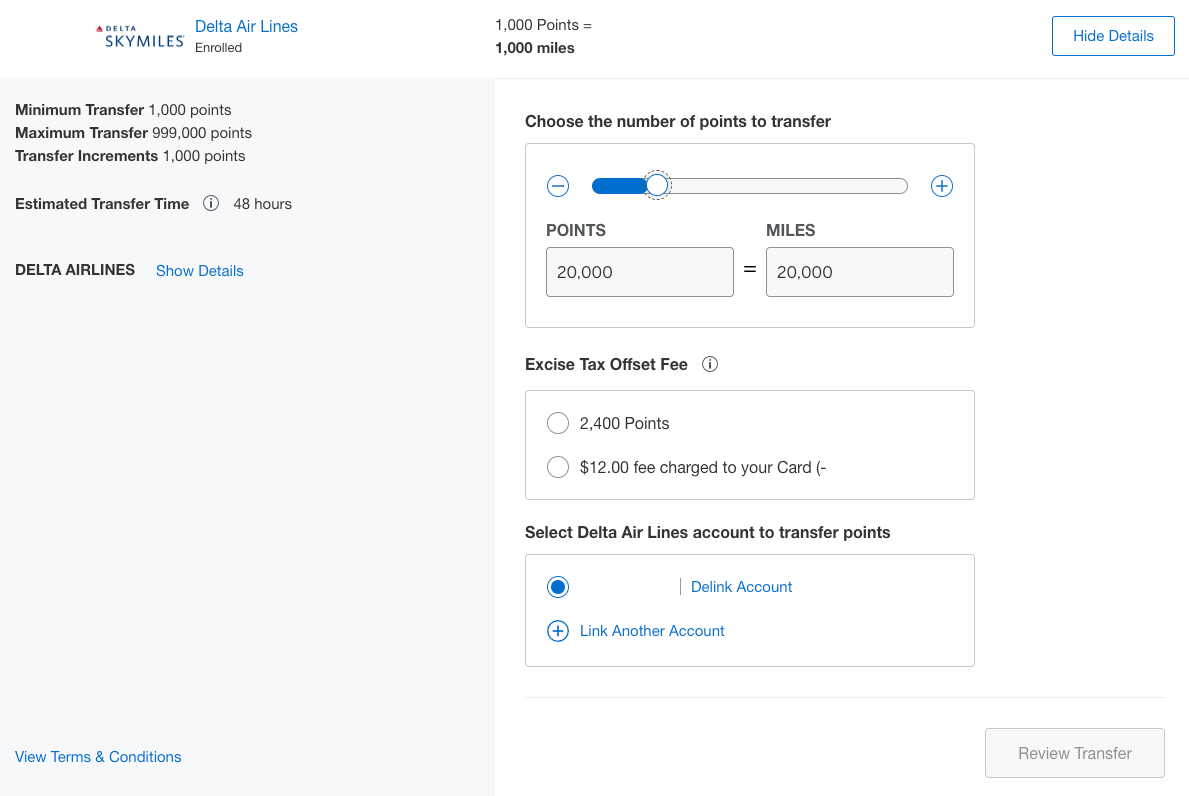Click the Delta Air Lines header link
Screen dimensions: 1189x796
[246, 26]
